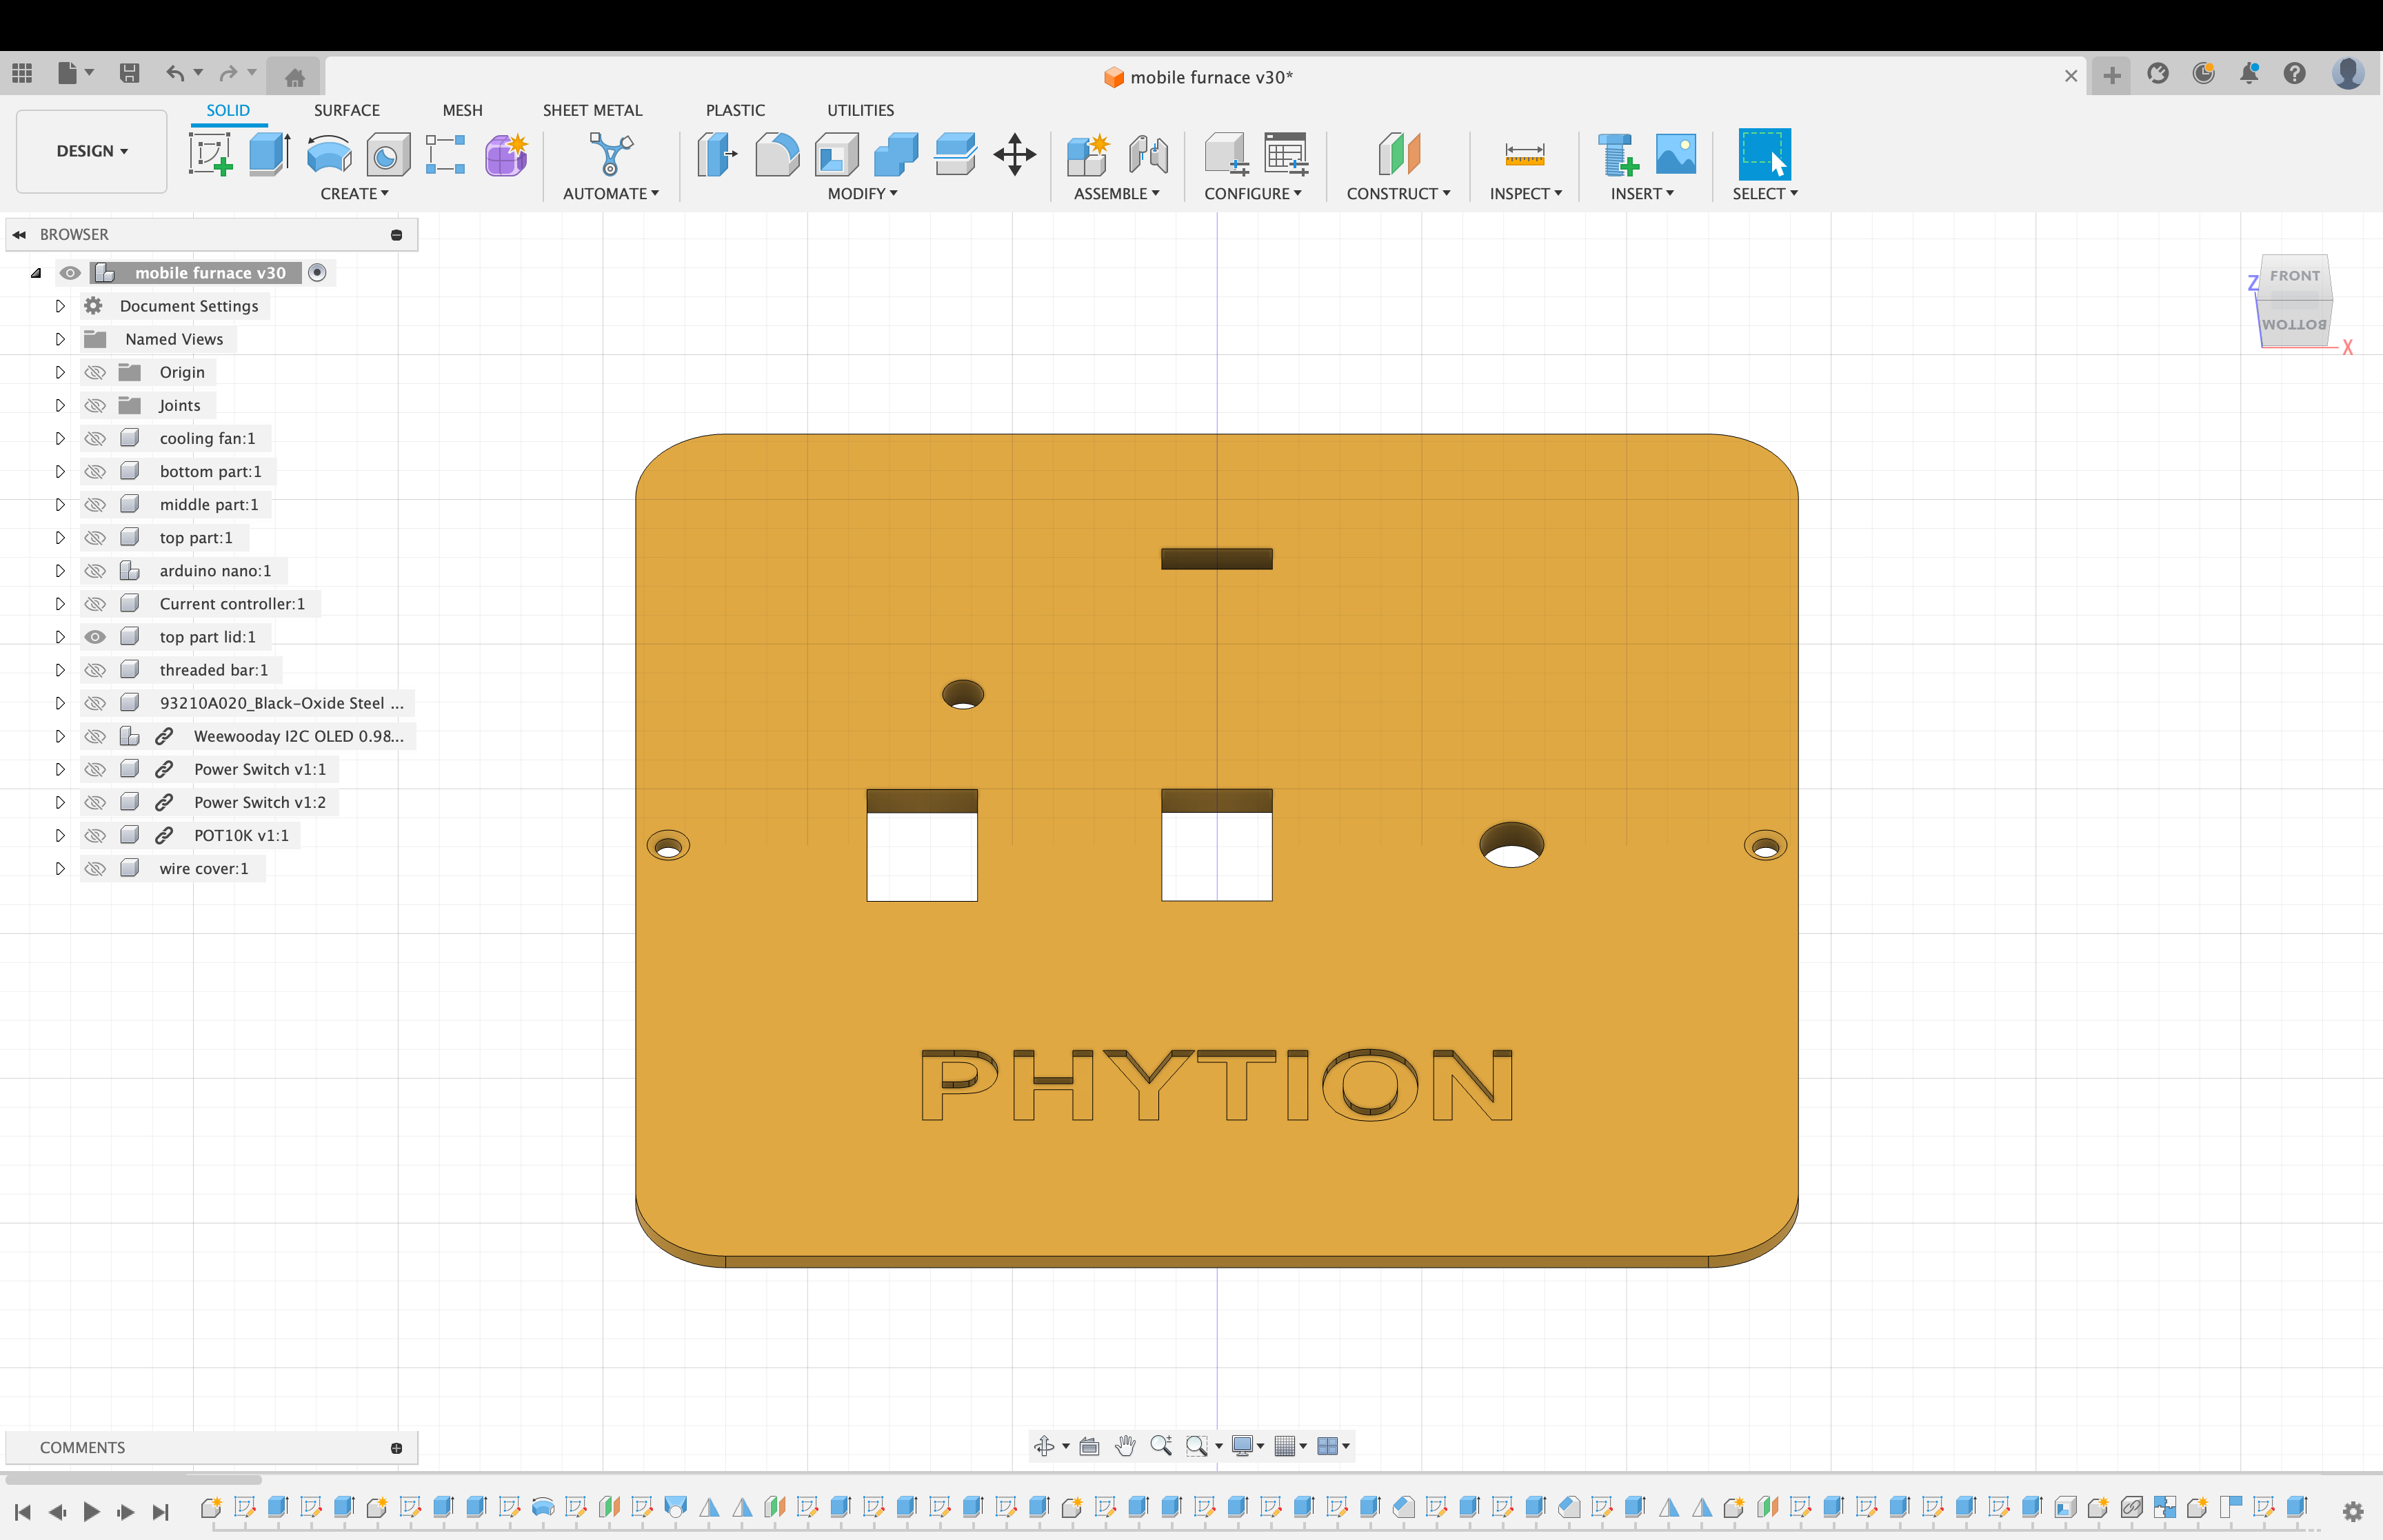2383x1540 pixels.
Task: Open the MODIFY dropdown menu
Action: coord(862,193)
